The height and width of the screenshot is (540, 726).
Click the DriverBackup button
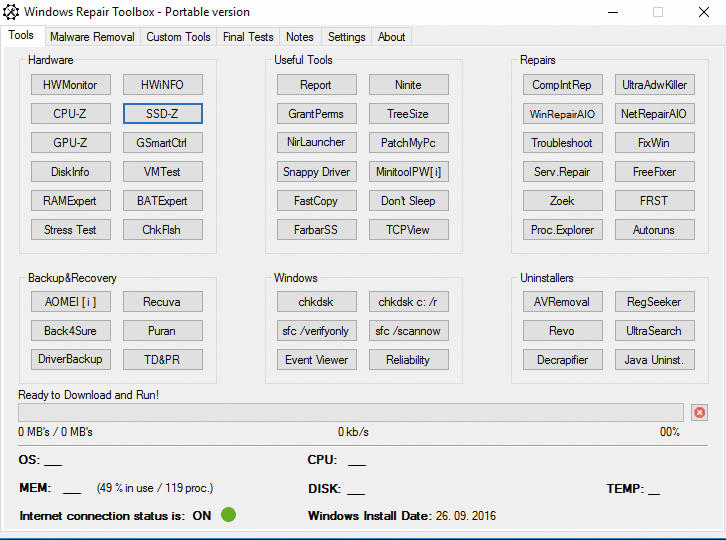pos(71,359)
